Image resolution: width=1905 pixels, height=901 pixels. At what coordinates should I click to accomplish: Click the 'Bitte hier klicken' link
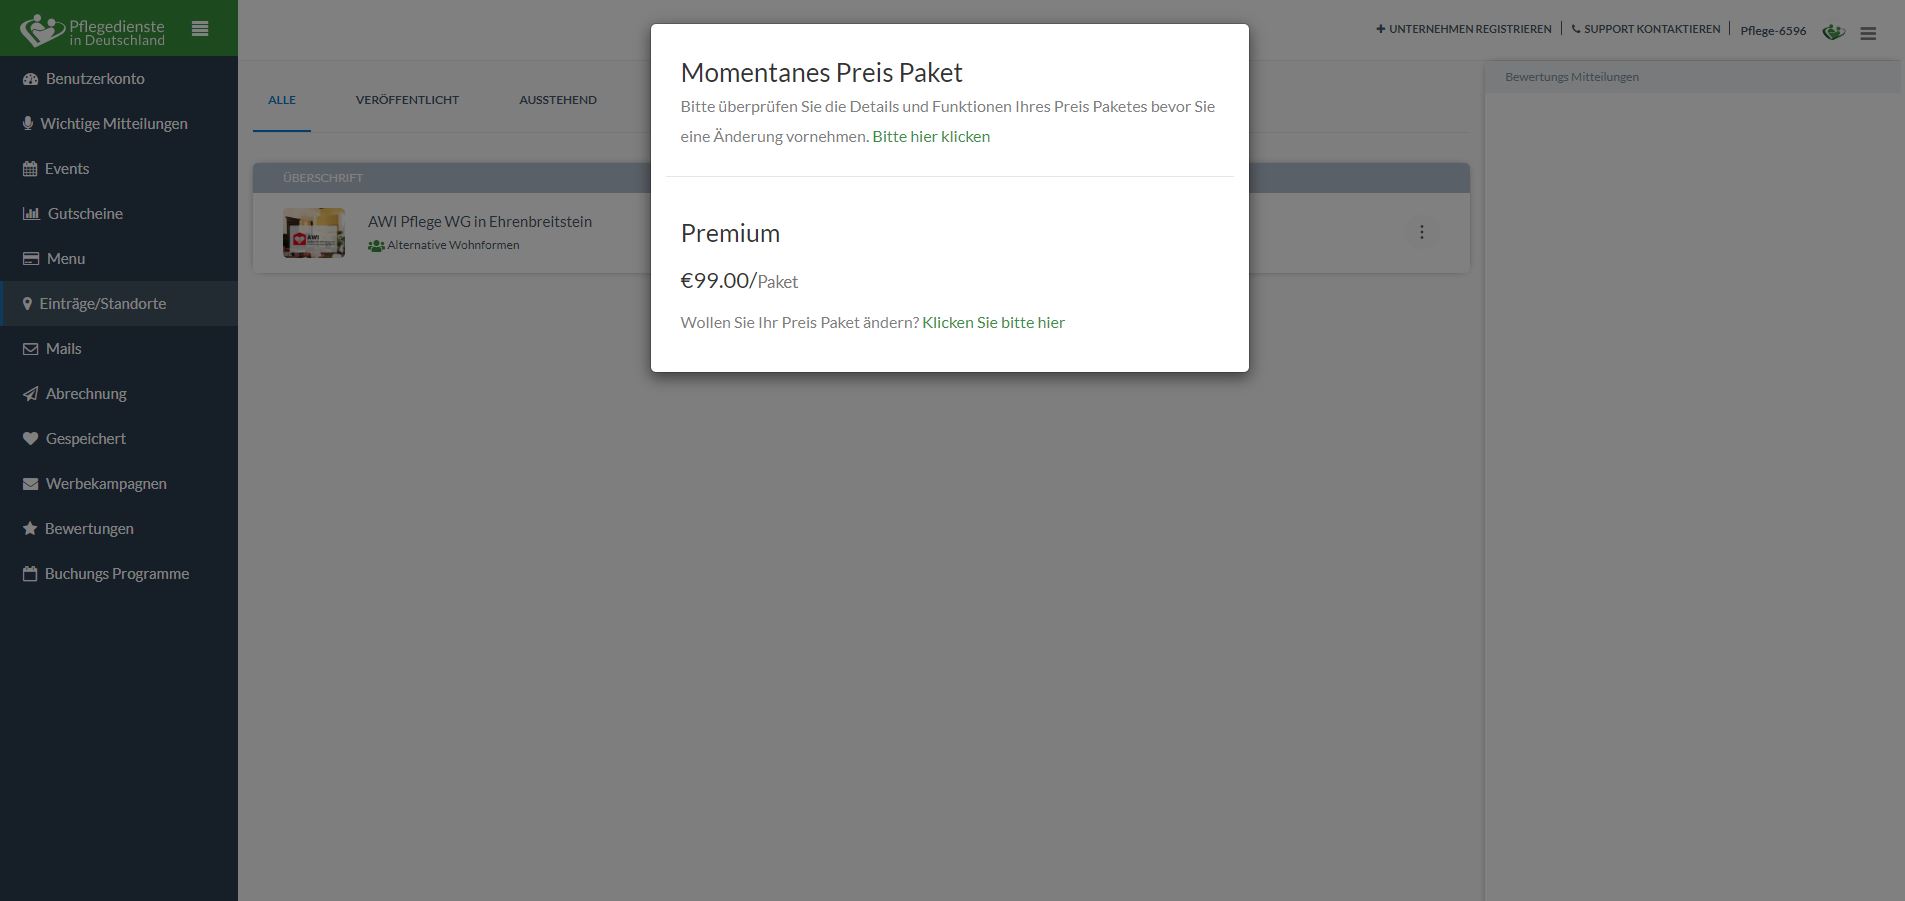pyautogui.click(x=931, y=136)
